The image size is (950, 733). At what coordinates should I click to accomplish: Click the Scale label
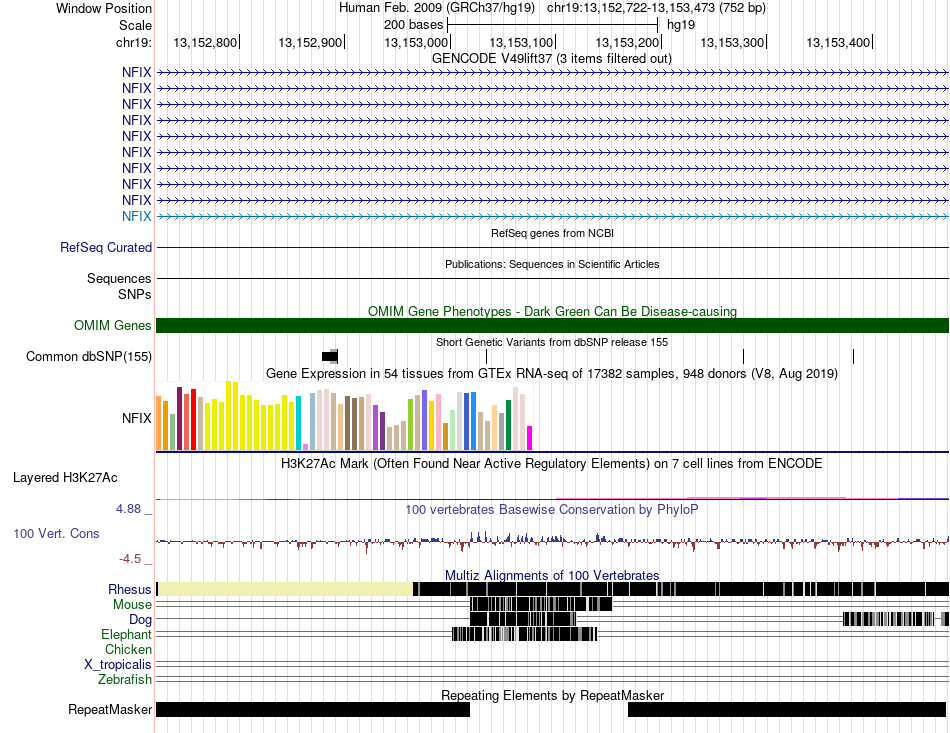[x=135, y=25]
